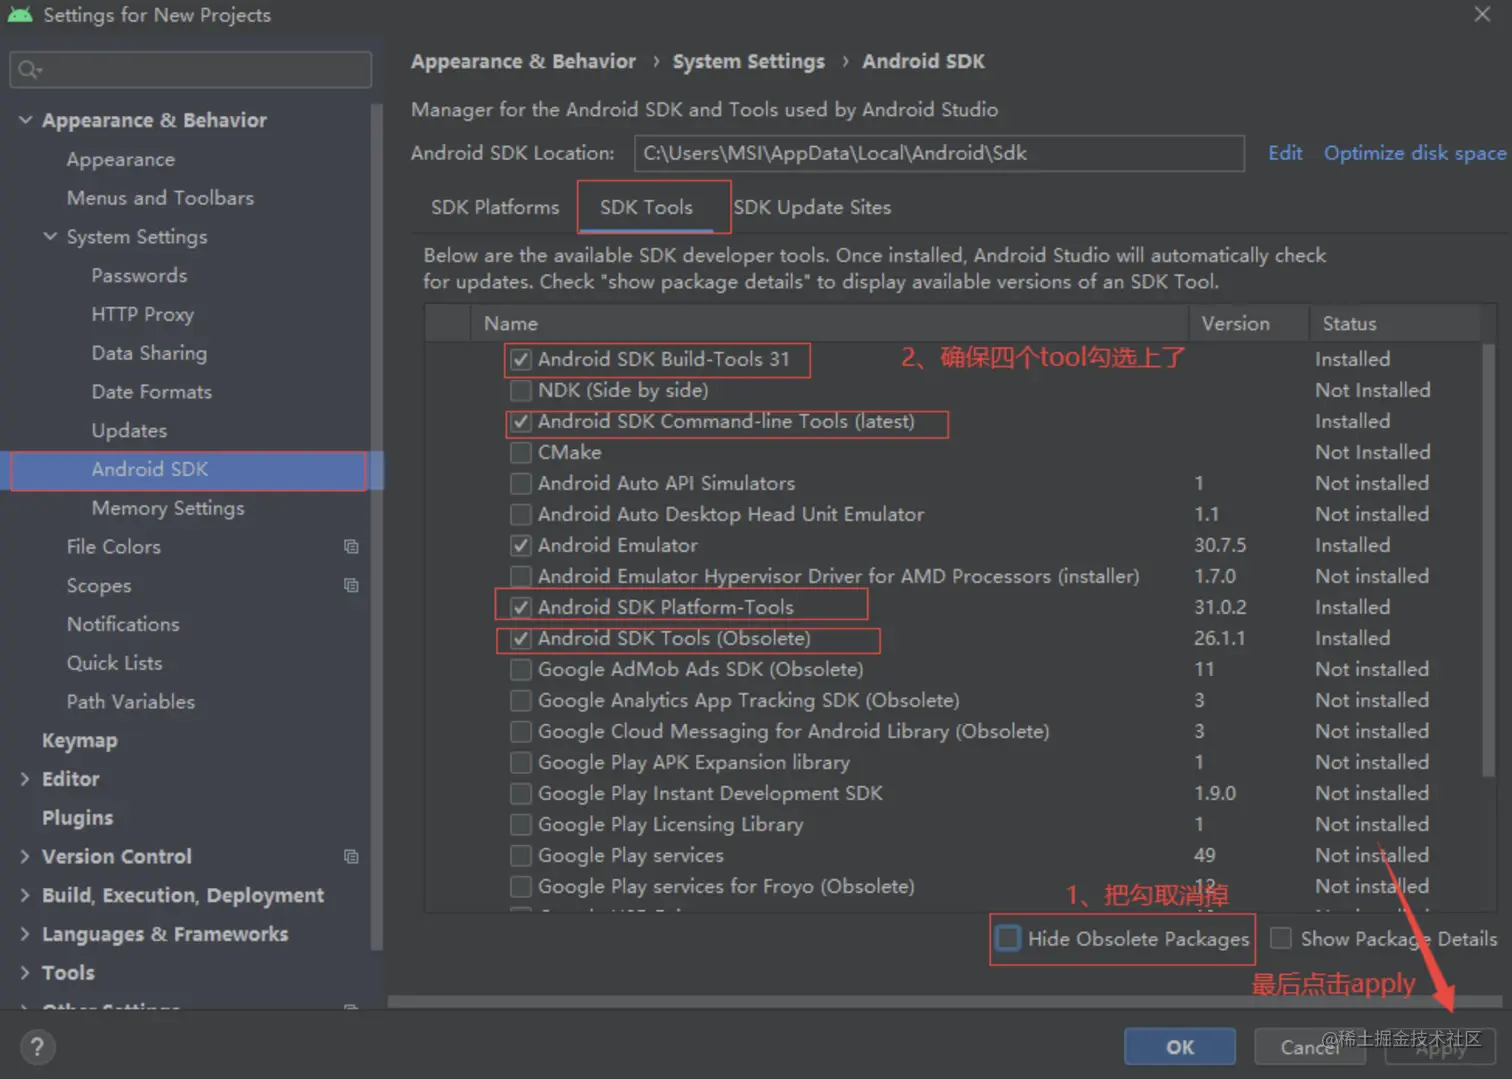The width and height of the screenshot is (1512, 1079).
Task: Expand the Tools settings node
Action: 25,973
